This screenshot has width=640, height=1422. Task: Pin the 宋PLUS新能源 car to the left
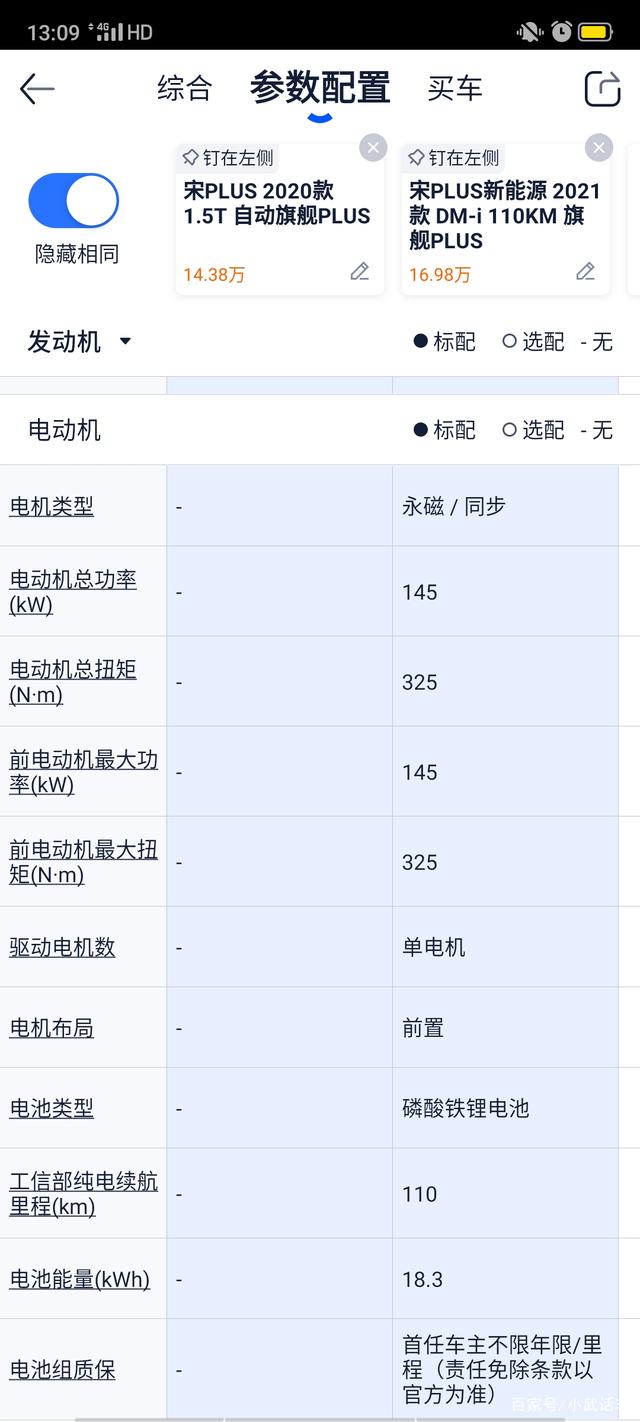click(456, 157)
